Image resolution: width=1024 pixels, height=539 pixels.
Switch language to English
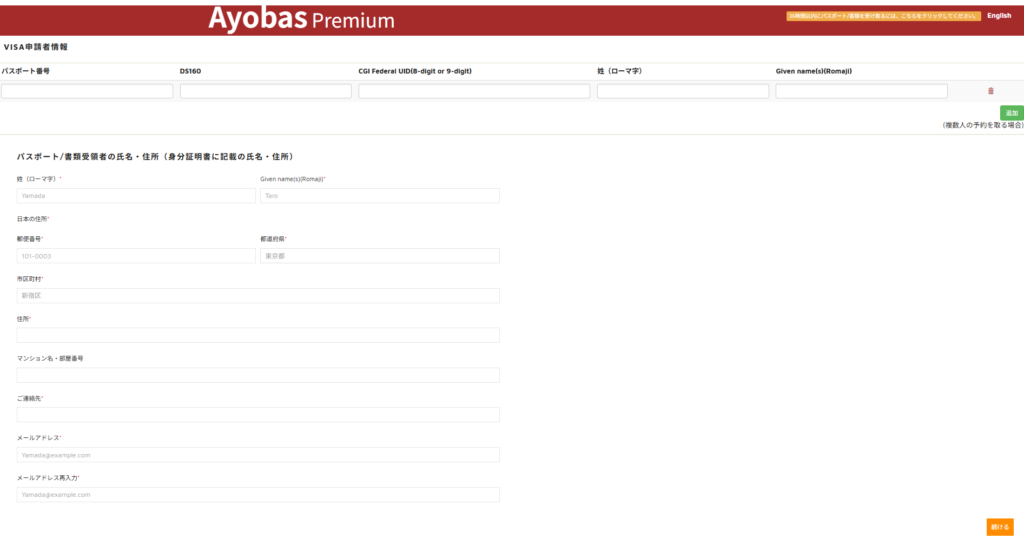tap(998, 16)
